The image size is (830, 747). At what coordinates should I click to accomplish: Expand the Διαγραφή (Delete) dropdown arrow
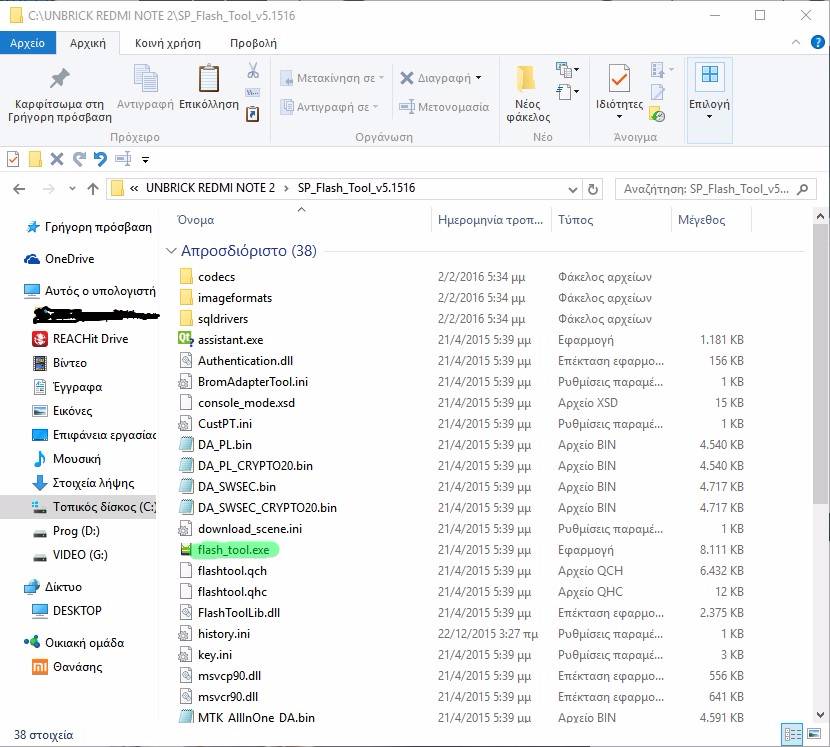tap(479, 78)
